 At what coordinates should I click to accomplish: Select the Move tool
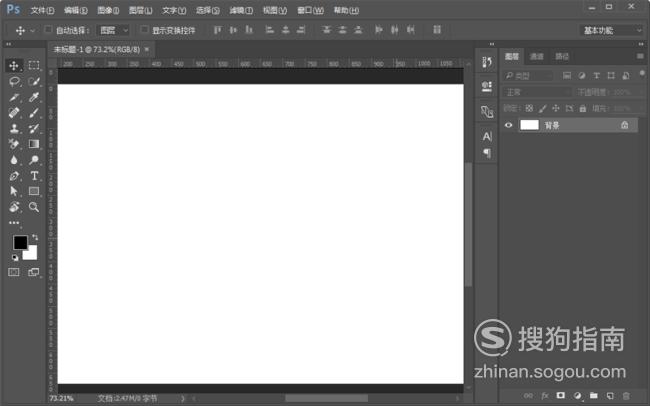click(x=14, y=66)
